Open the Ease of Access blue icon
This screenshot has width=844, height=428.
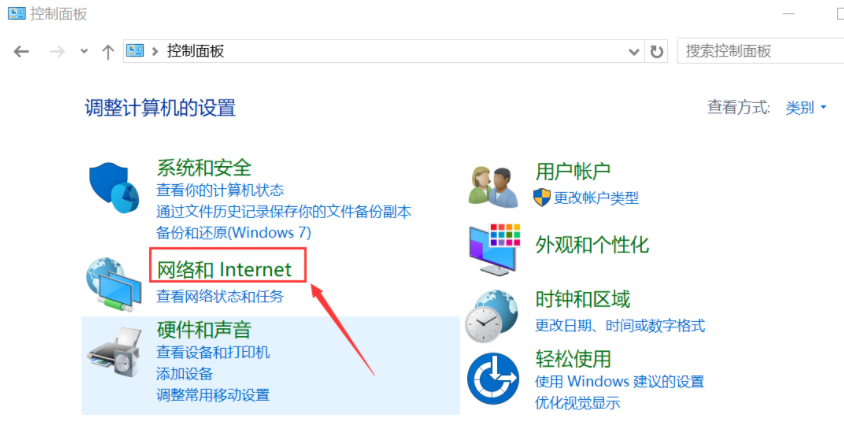493,378
